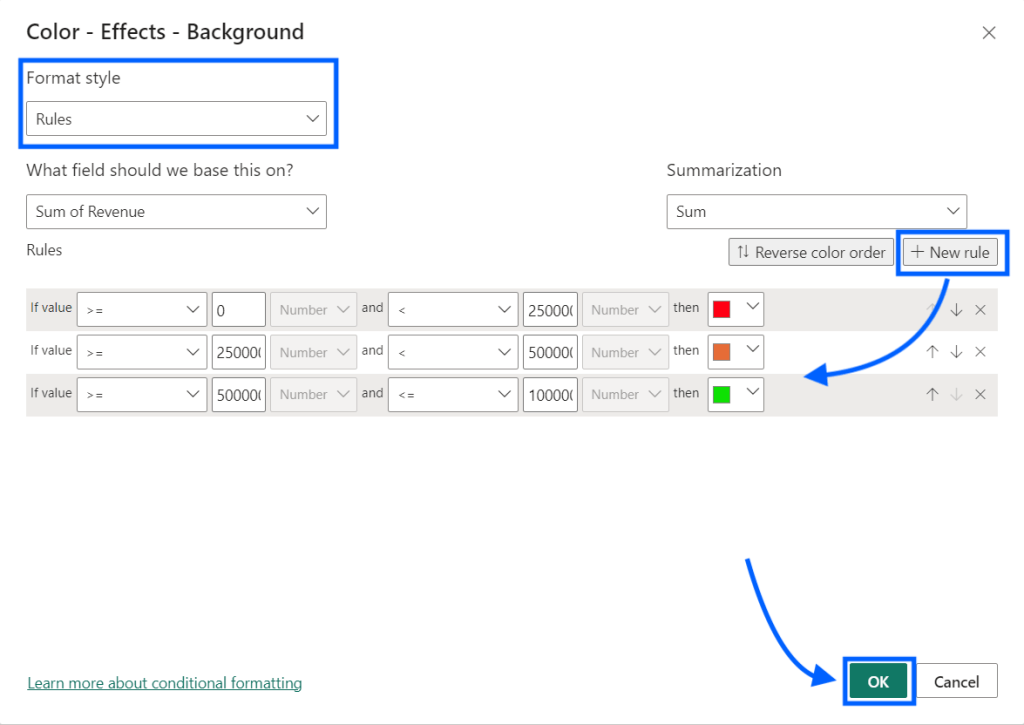Dismiss the dialog with Cancel
This screenshot has width=1024, height=725.
[956, 680]
